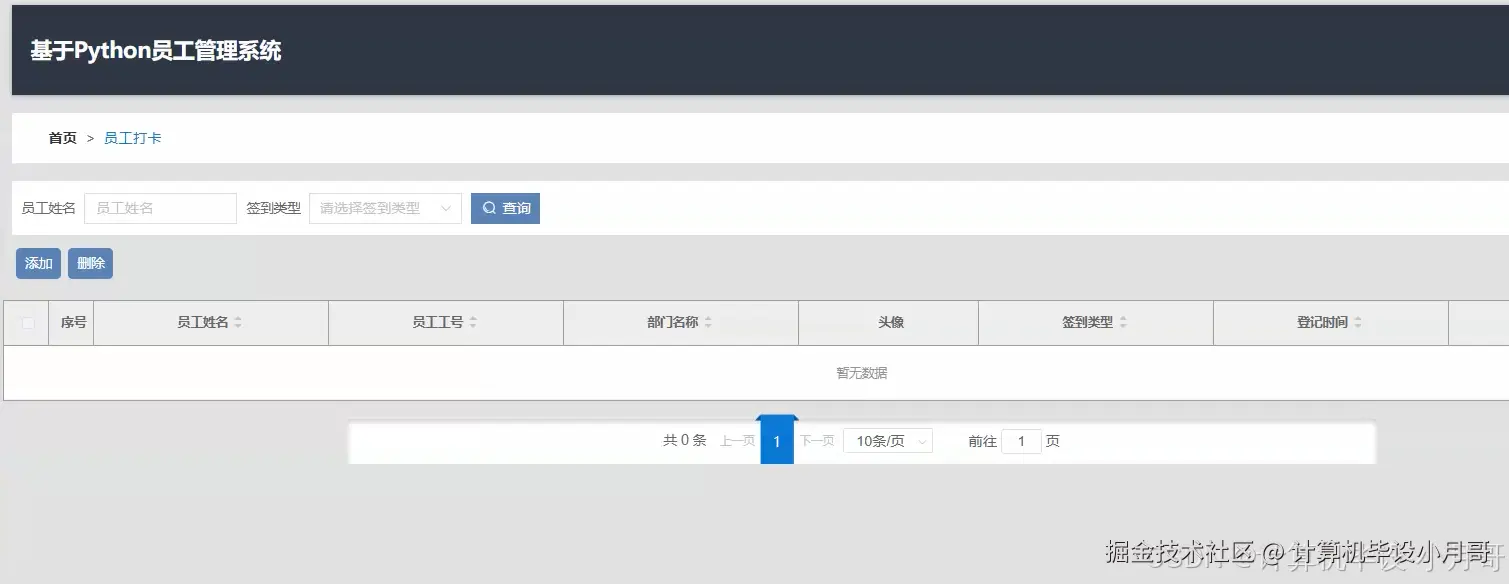Select 员工打卡 in the breadcrumb

(134, 138)
